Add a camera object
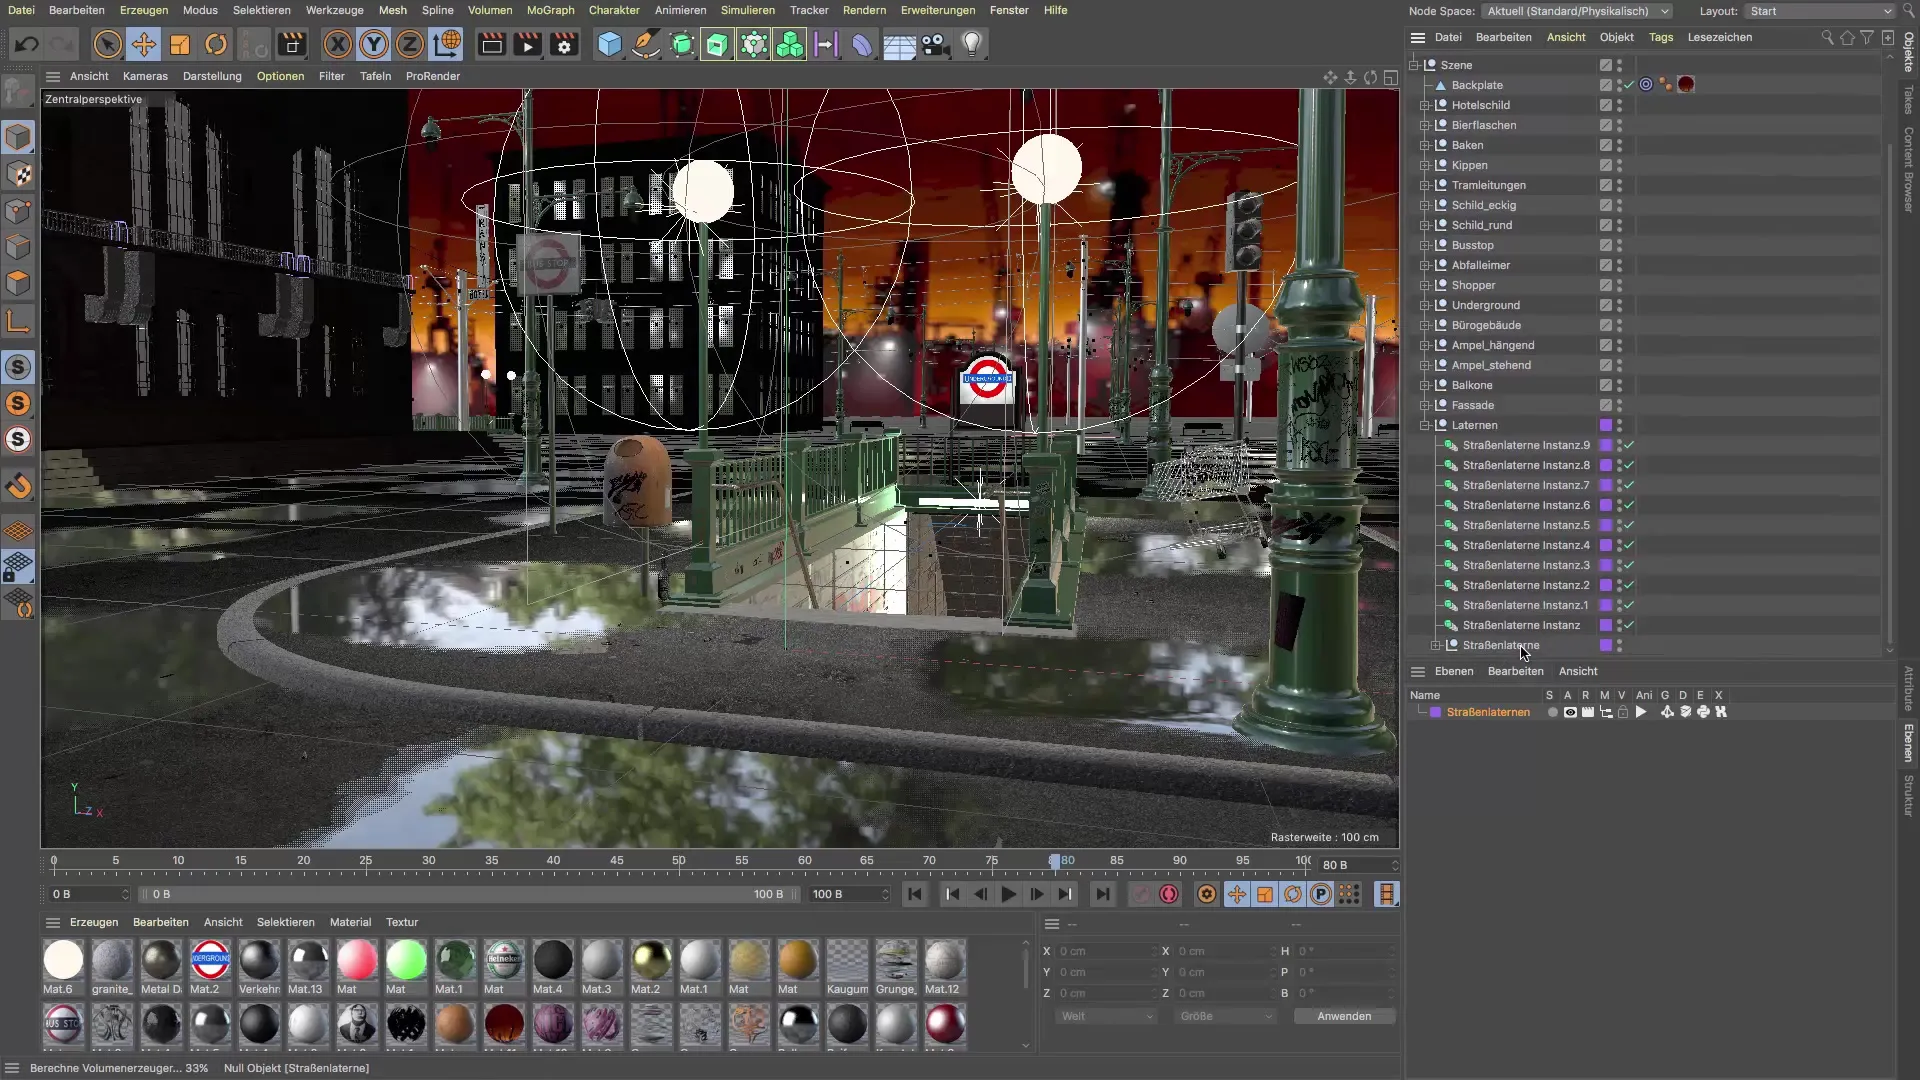Viewport: 1920px width, 1080px height. coord(935,44)
